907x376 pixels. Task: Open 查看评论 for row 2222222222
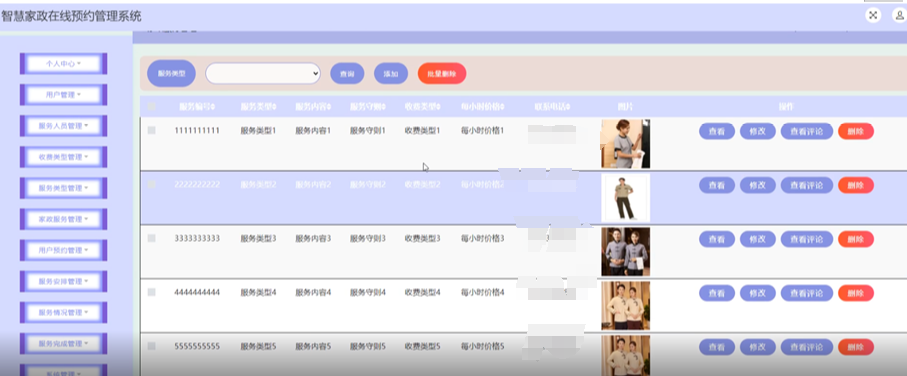(x=807, y=185)
